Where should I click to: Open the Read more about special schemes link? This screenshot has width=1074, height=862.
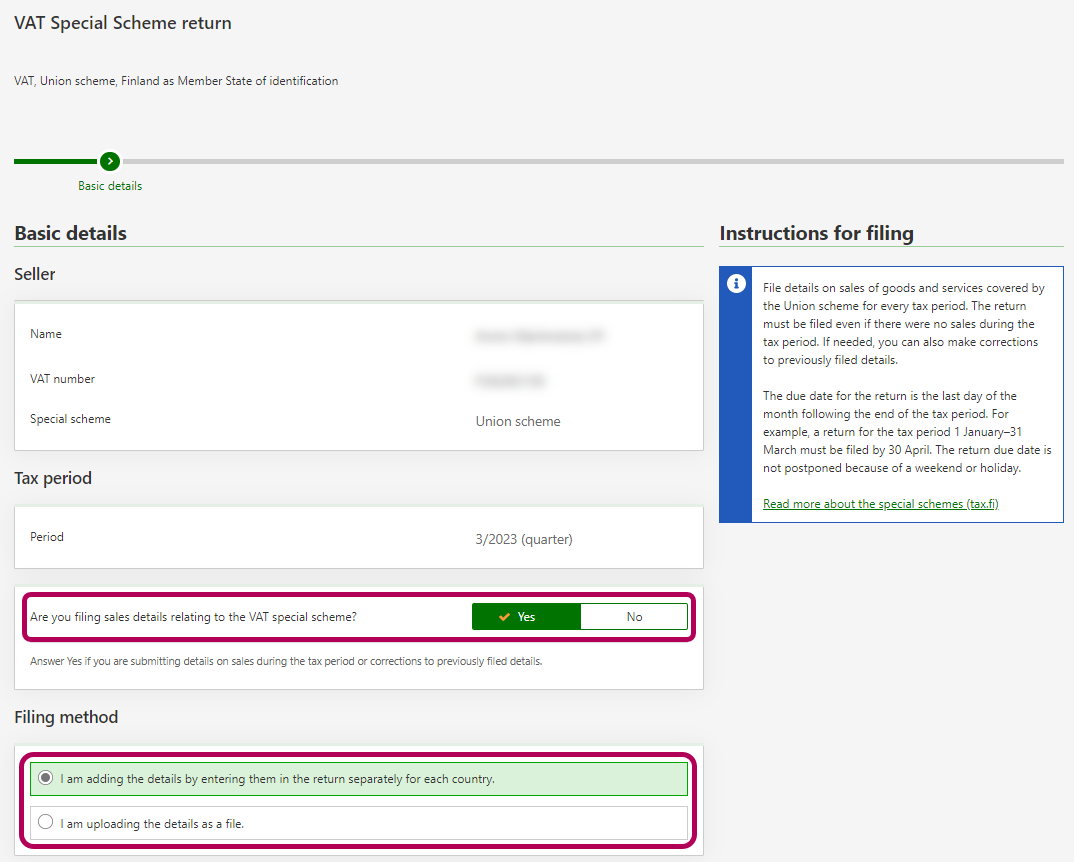point(880,504)
